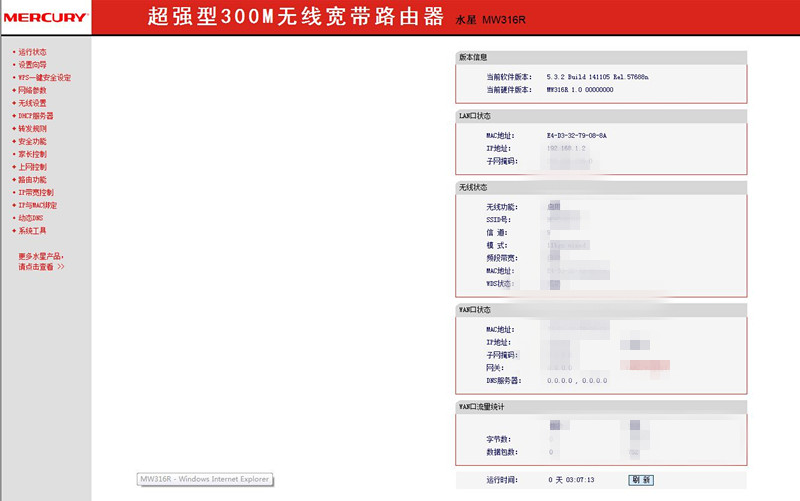The height and width of the screenshot is (501, 800).
Task: Click uptime value 0 天 03:07:13
Action: (x=571, y=480)
